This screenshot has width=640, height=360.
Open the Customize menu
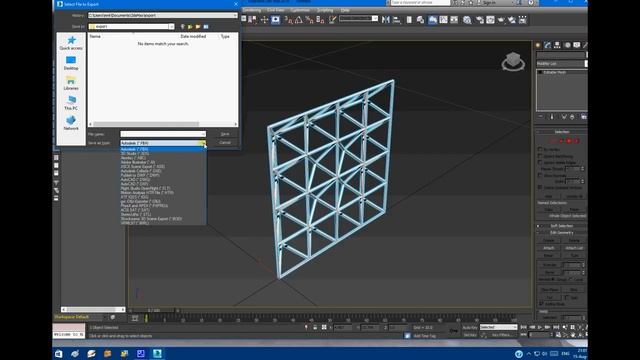[x=300, y=10]
